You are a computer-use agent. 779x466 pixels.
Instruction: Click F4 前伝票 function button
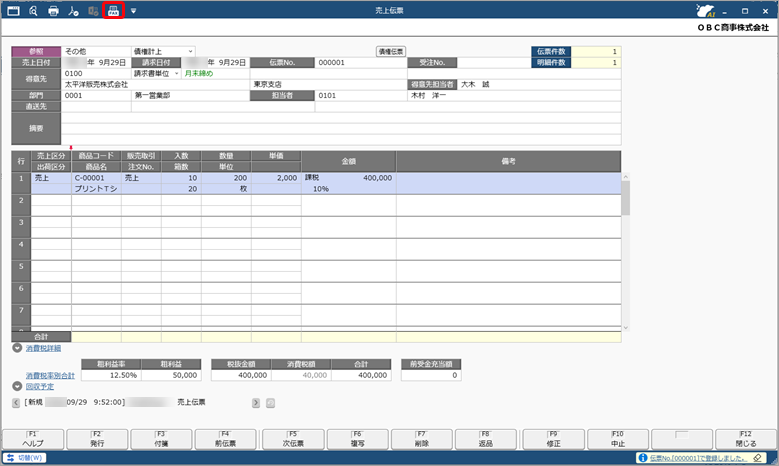(x=226, y=439)
